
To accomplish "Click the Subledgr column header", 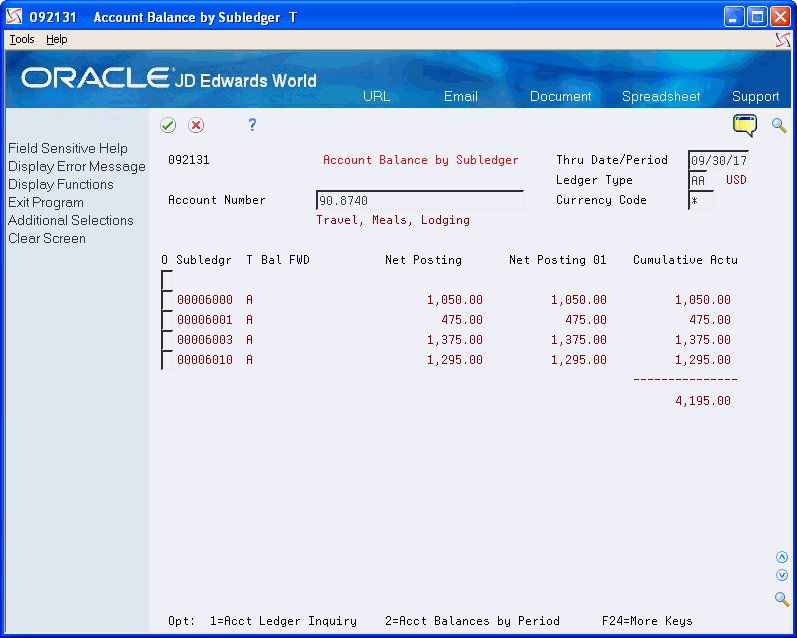I will tap(204, 260).
